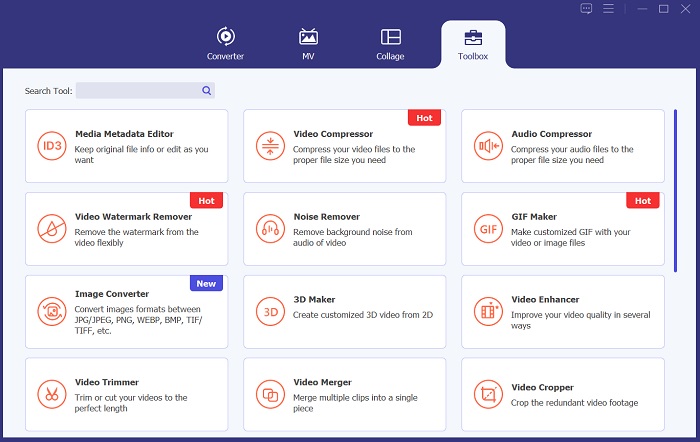
Task: Click the magnifier search icon
Action: click(206, 91)
